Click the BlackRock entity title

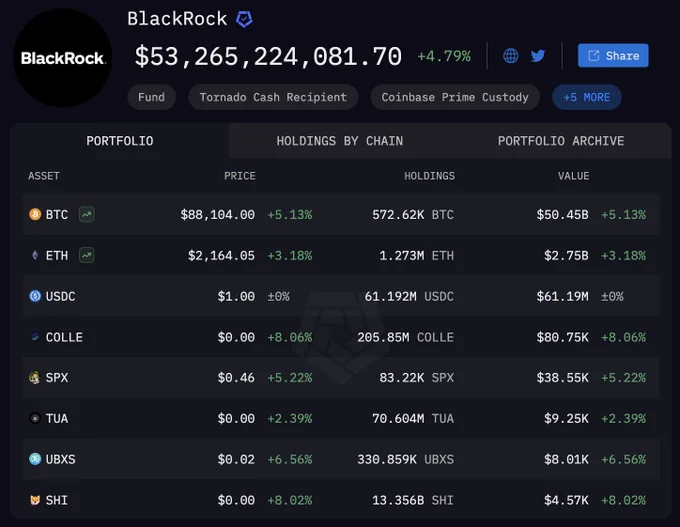pos(177,19)
